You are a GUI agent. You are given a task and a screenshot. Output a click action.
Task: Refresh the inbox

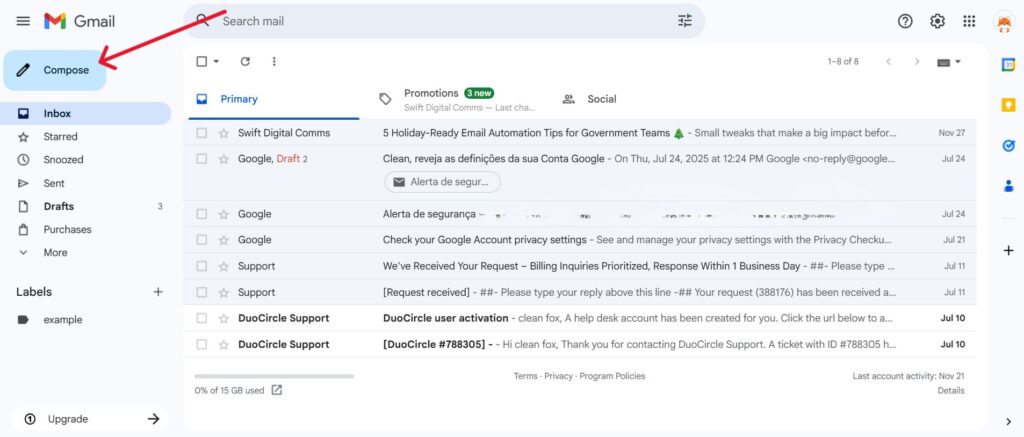[245, 61]
